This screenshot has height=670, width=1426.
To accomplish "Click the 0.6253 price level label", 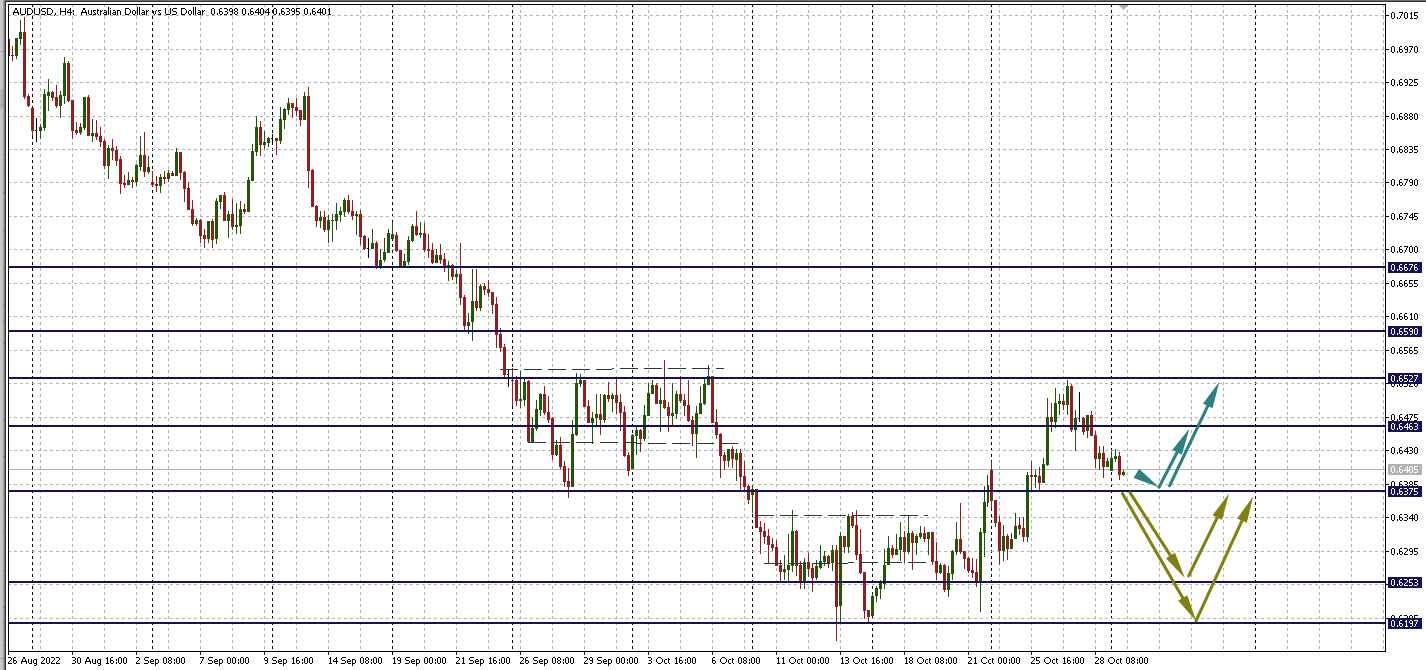I will click(1403, 582).
